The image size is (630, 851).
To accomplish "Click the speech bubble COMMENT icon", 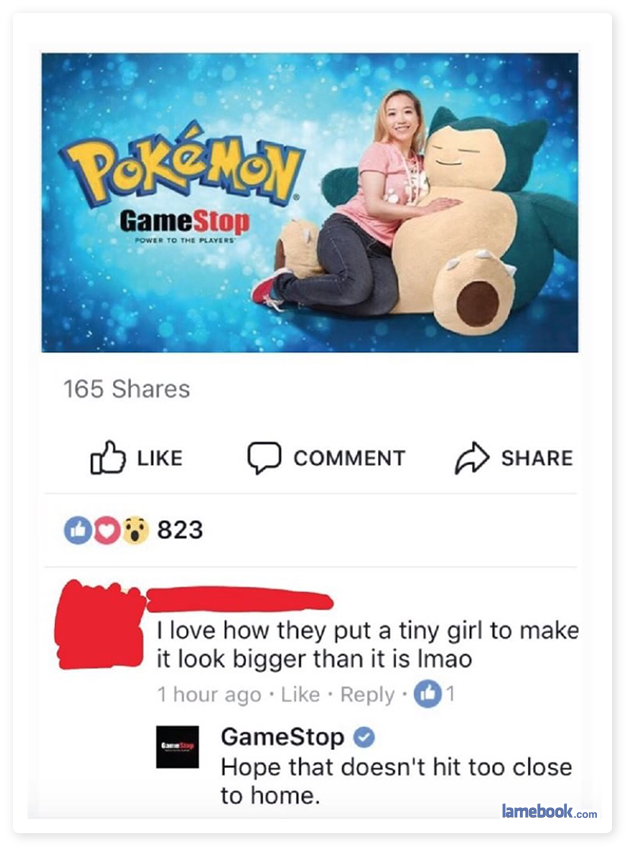I will click(264, 458).
